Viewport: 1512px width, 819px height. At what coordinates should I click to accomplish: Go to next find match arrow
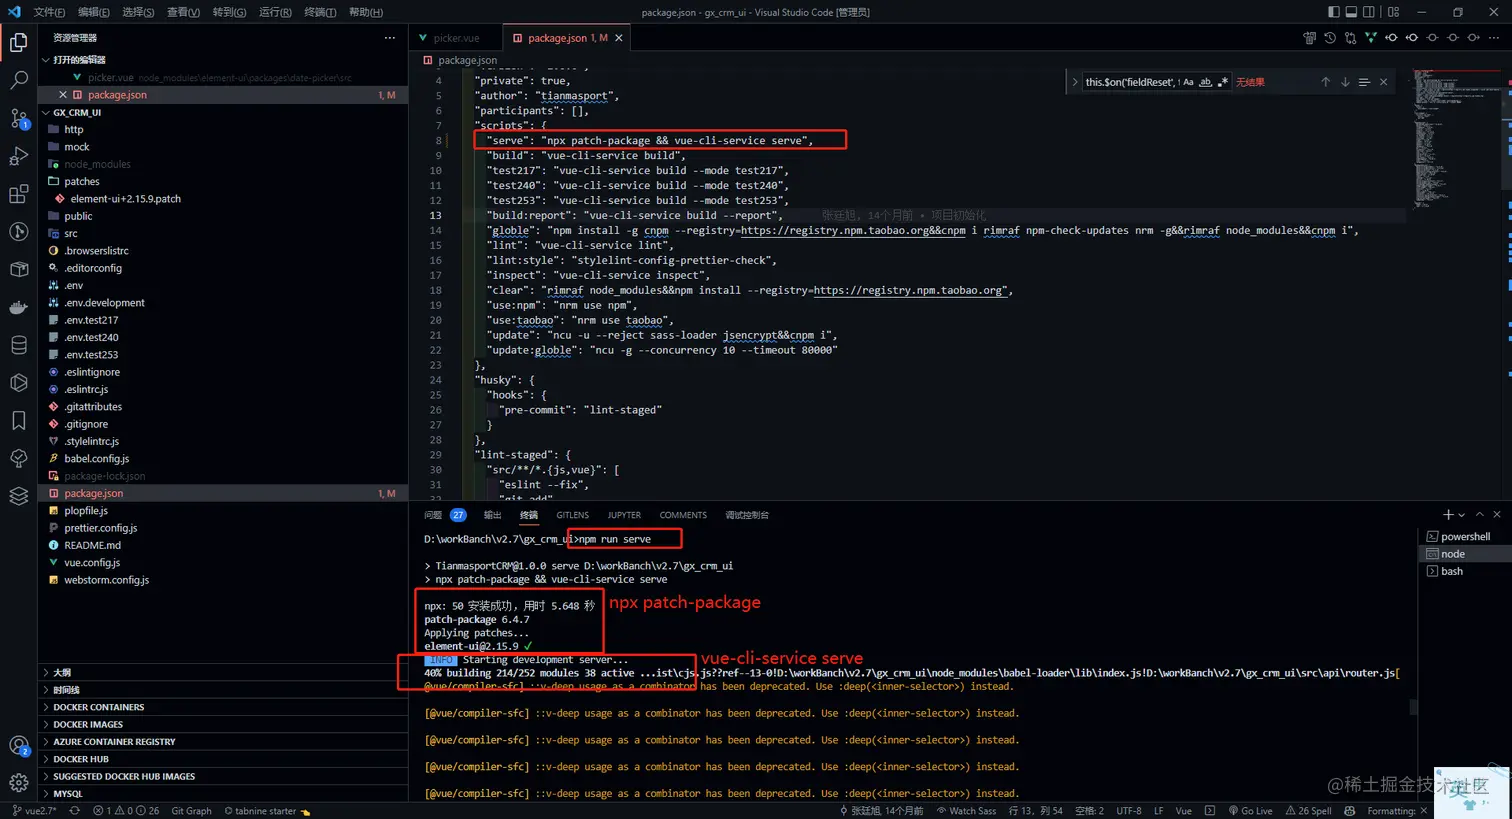tap(1345, 82)
